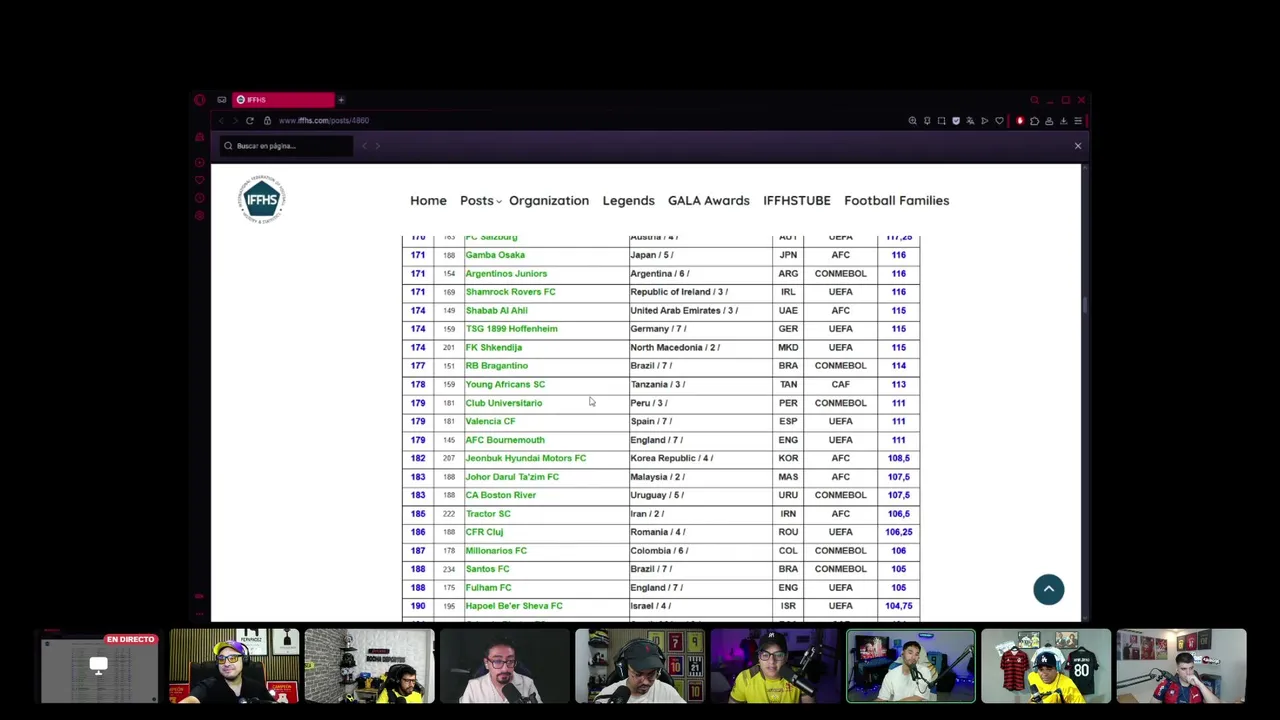Open the Hapoel Be'er Sheva FC link
The image size is (1280, 720).
pyautogui.click(x=513, y=606)
